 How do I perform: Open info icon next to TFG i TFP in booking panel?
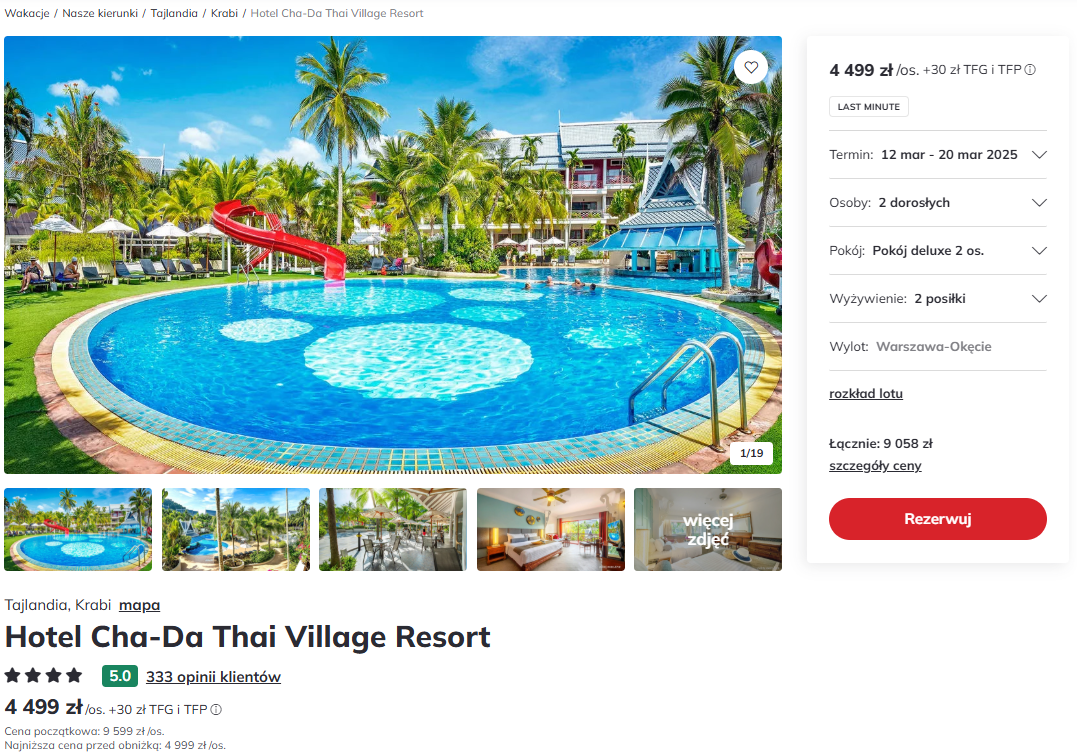[1030, 70]
